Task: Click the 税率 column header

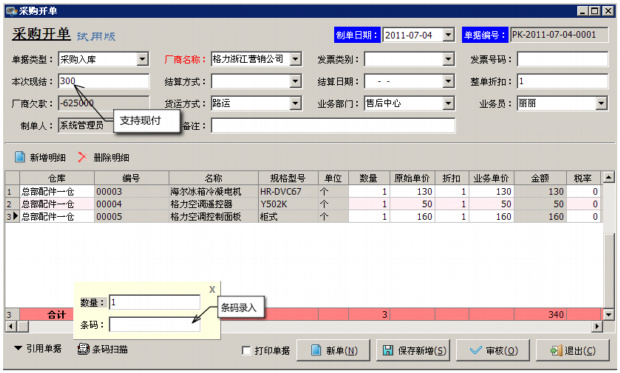Action: (583, 178)
